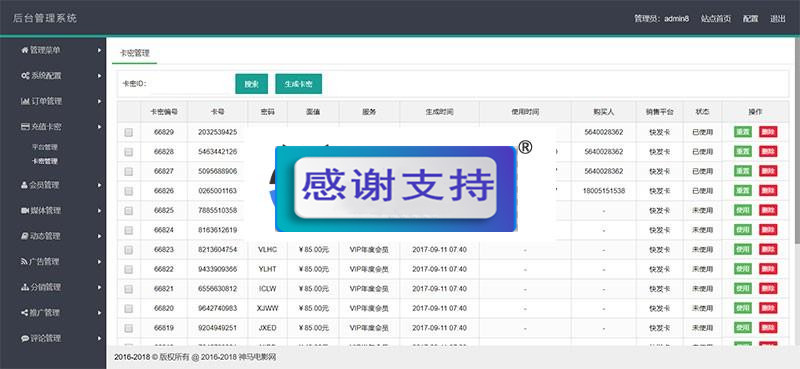The height and width of the screenshot is (369, 800).
Task: Tick the checkbox for card 66829
Action: pyautogui.click(x=129, y=132)
